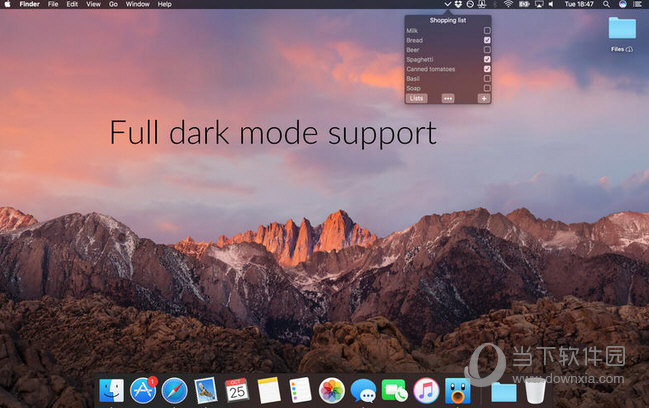
Task: Open the three-dots options button
Action: tap(448, 98)
